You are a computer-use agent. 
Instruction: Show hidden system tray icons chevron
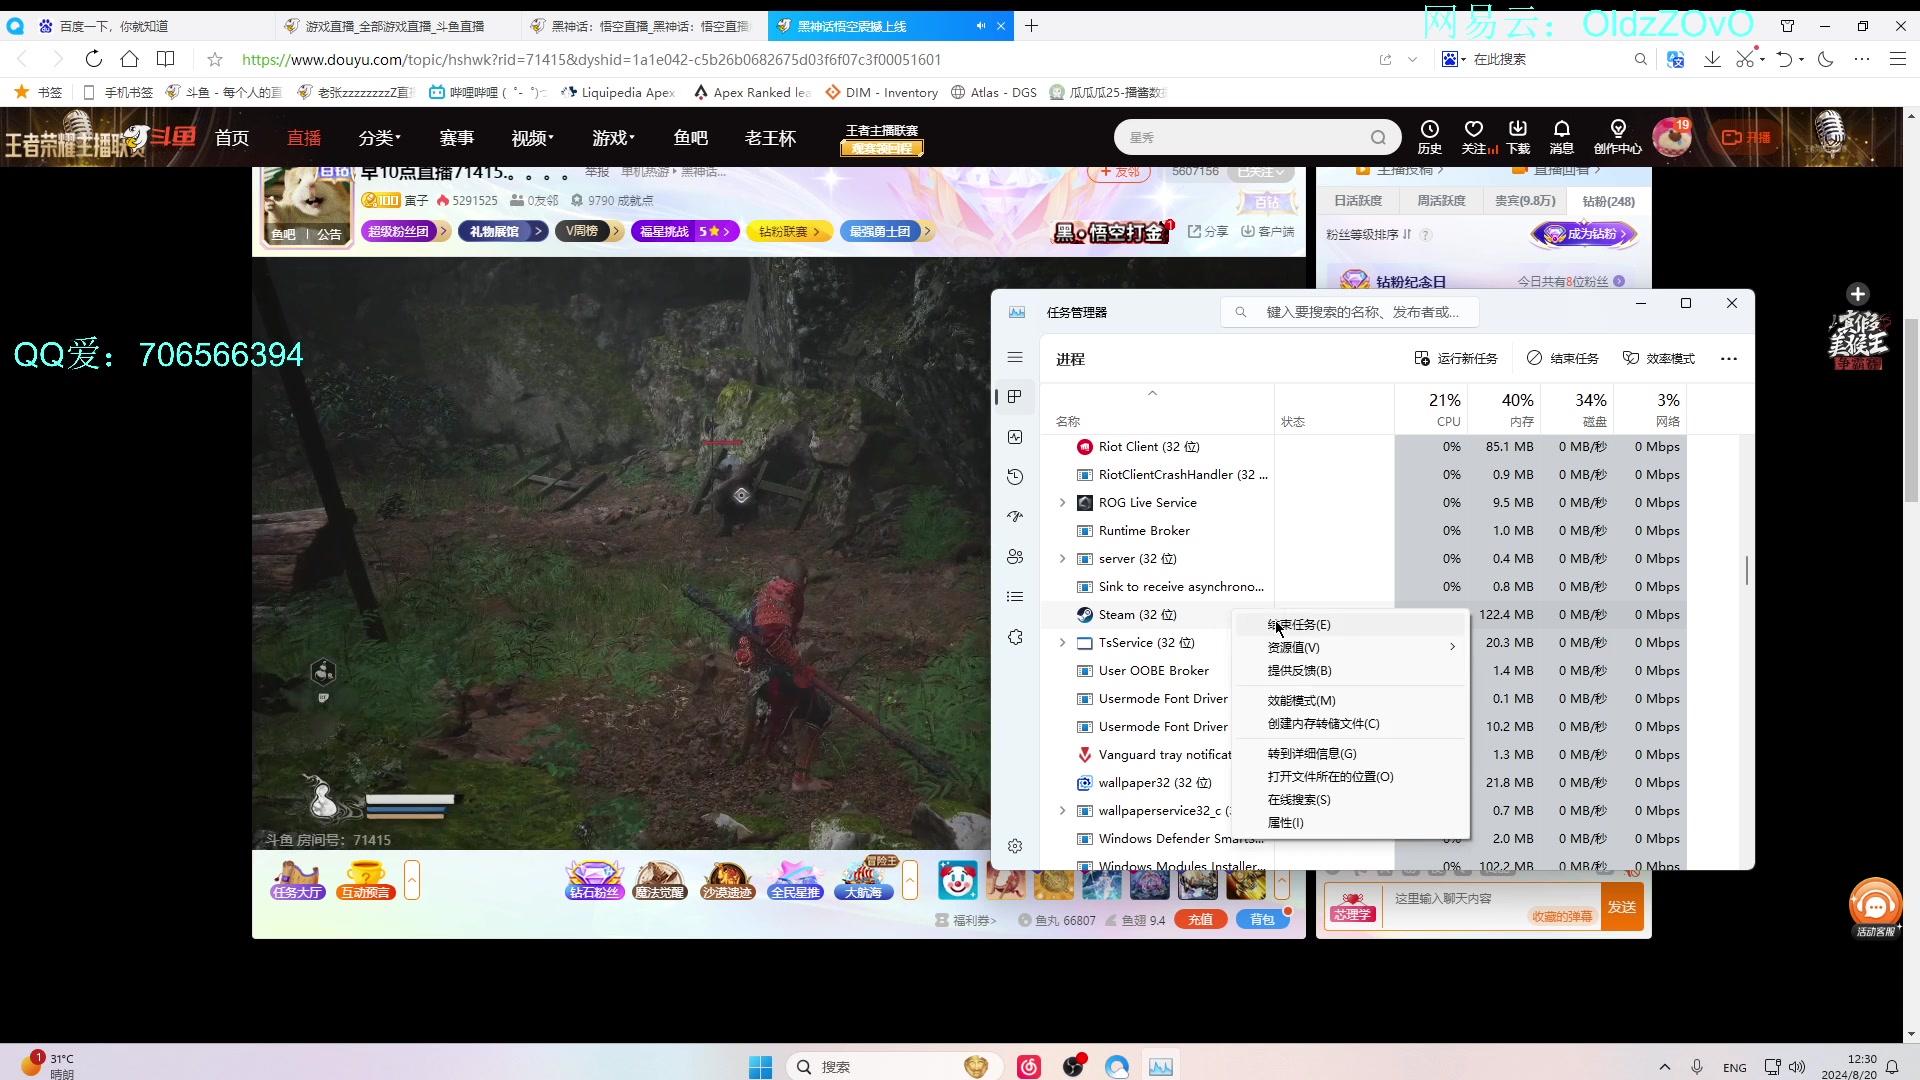(x=1664, y=1067)
